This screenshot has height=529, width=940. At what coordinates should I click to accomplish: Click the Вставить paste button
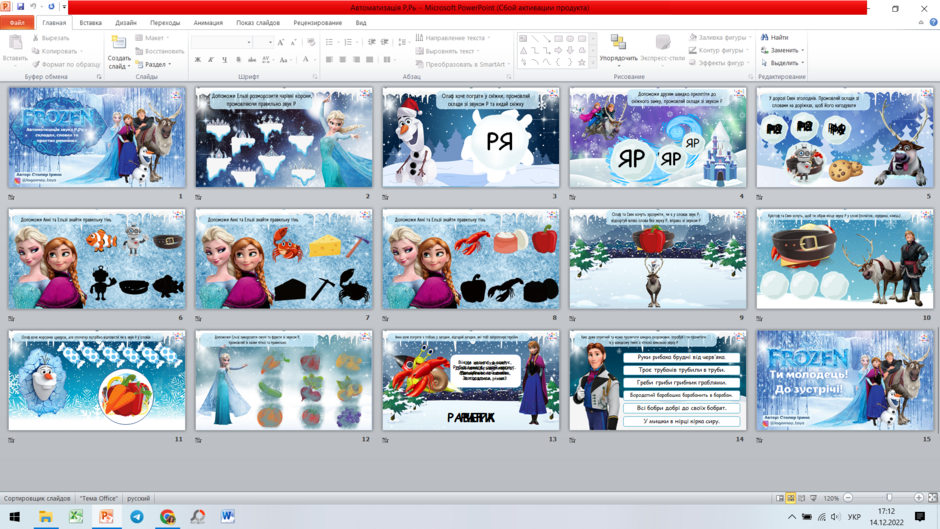pyautogui.click(x=15, y=49)
